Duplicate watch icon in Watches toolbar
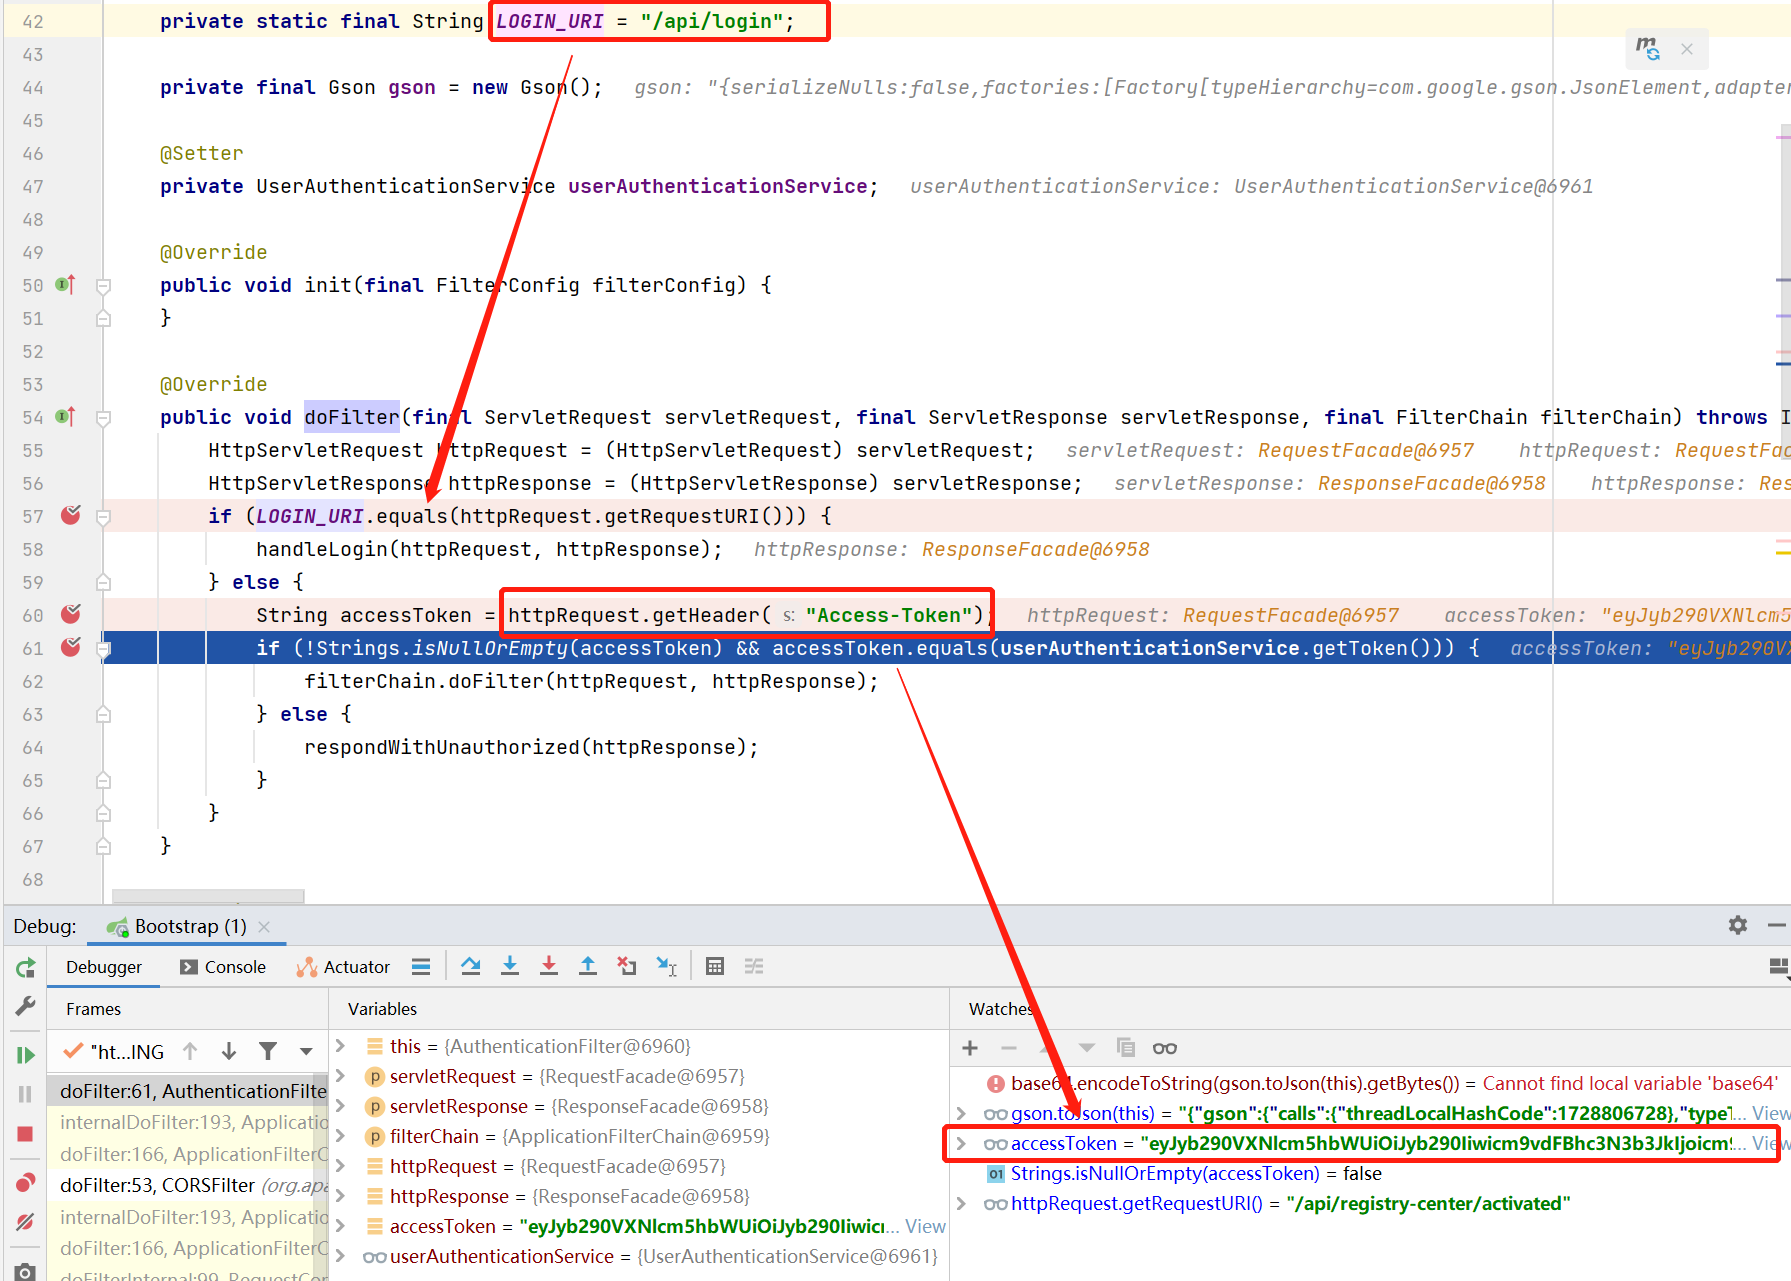 (1126, 1048)
